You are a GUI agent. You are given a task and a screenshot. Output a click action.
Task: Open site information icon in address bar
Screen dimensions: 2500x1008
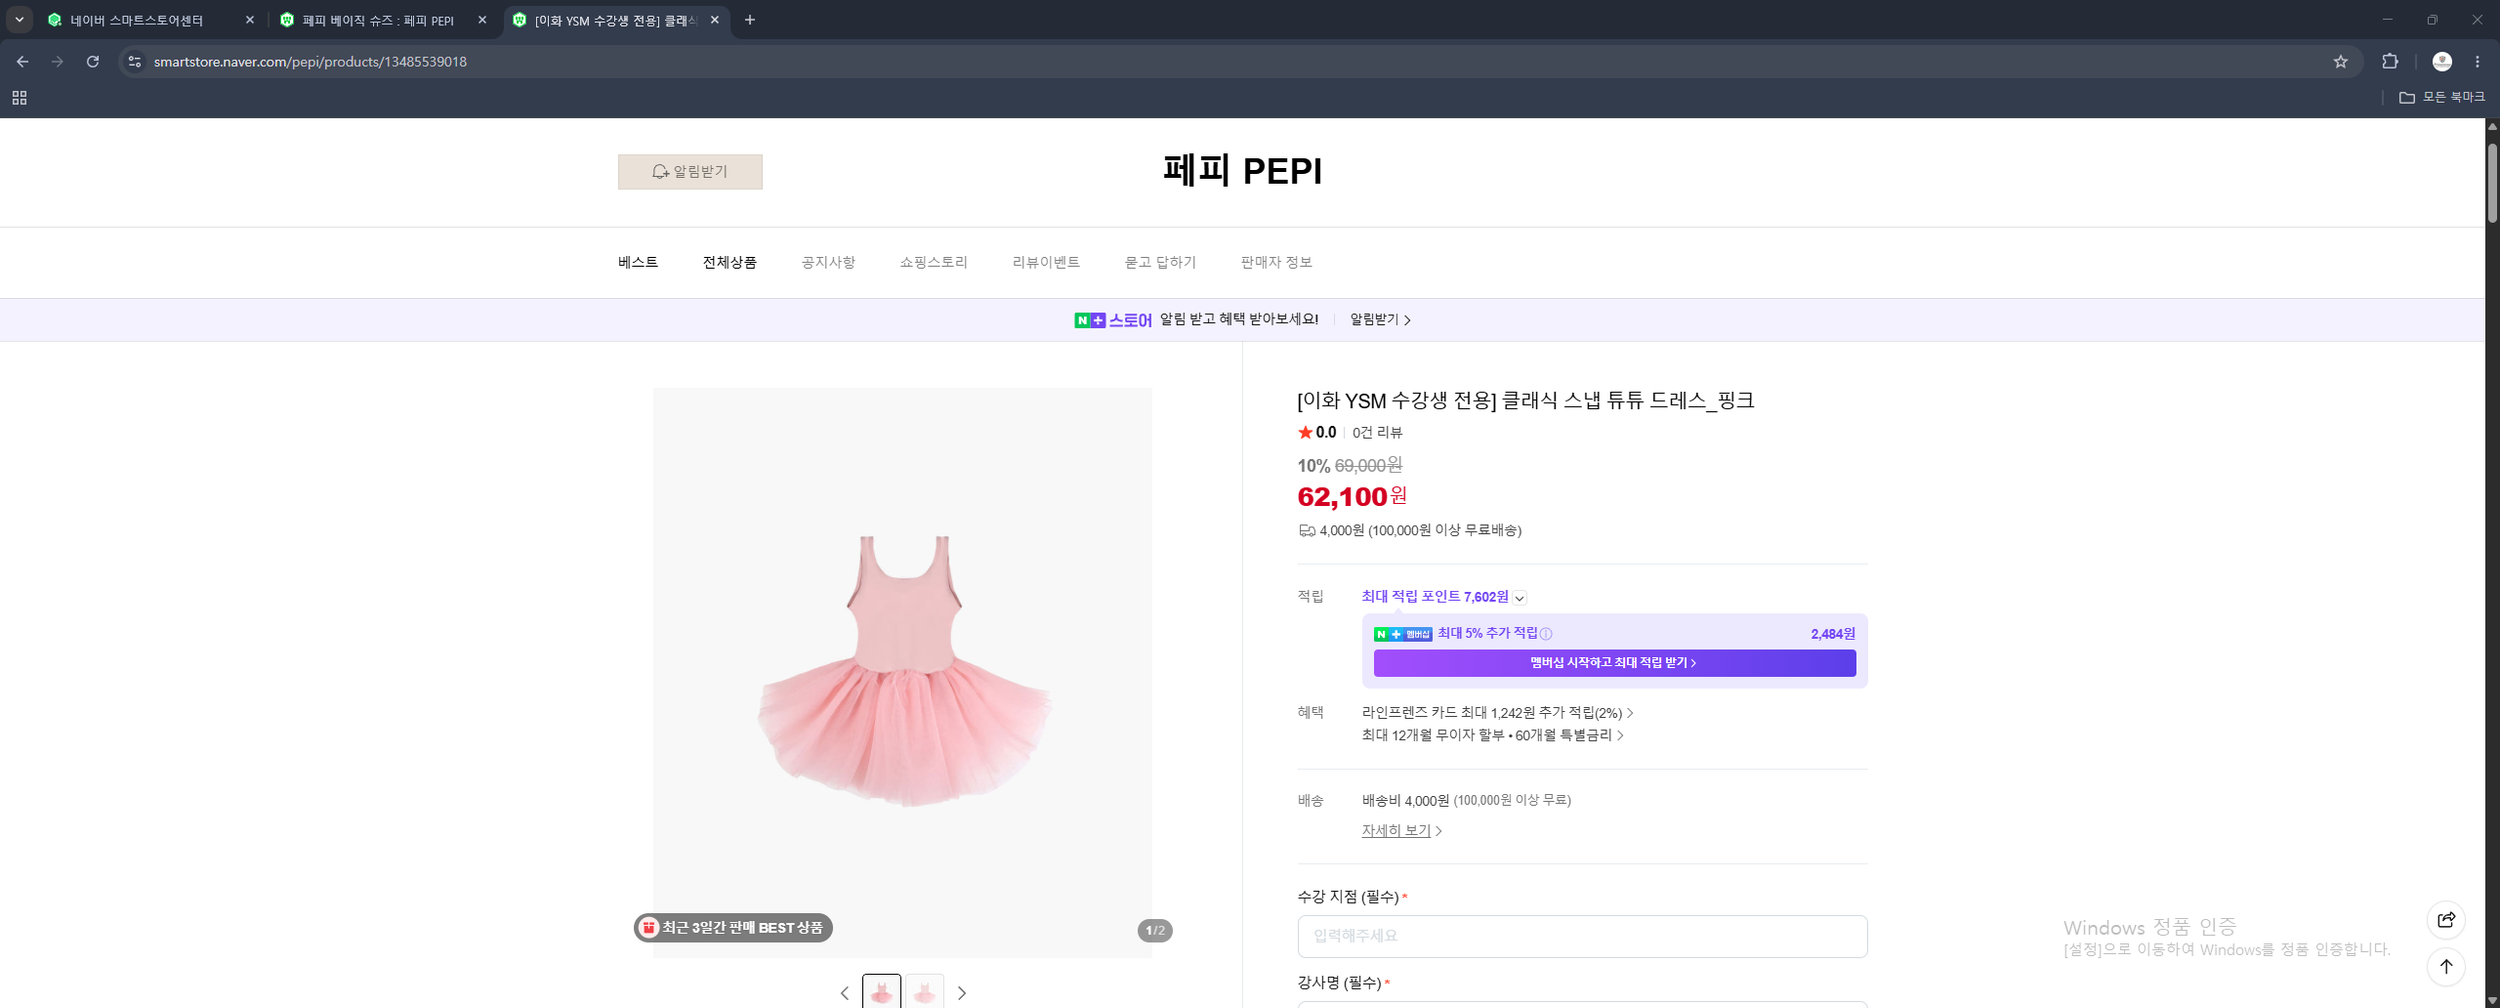135,62
